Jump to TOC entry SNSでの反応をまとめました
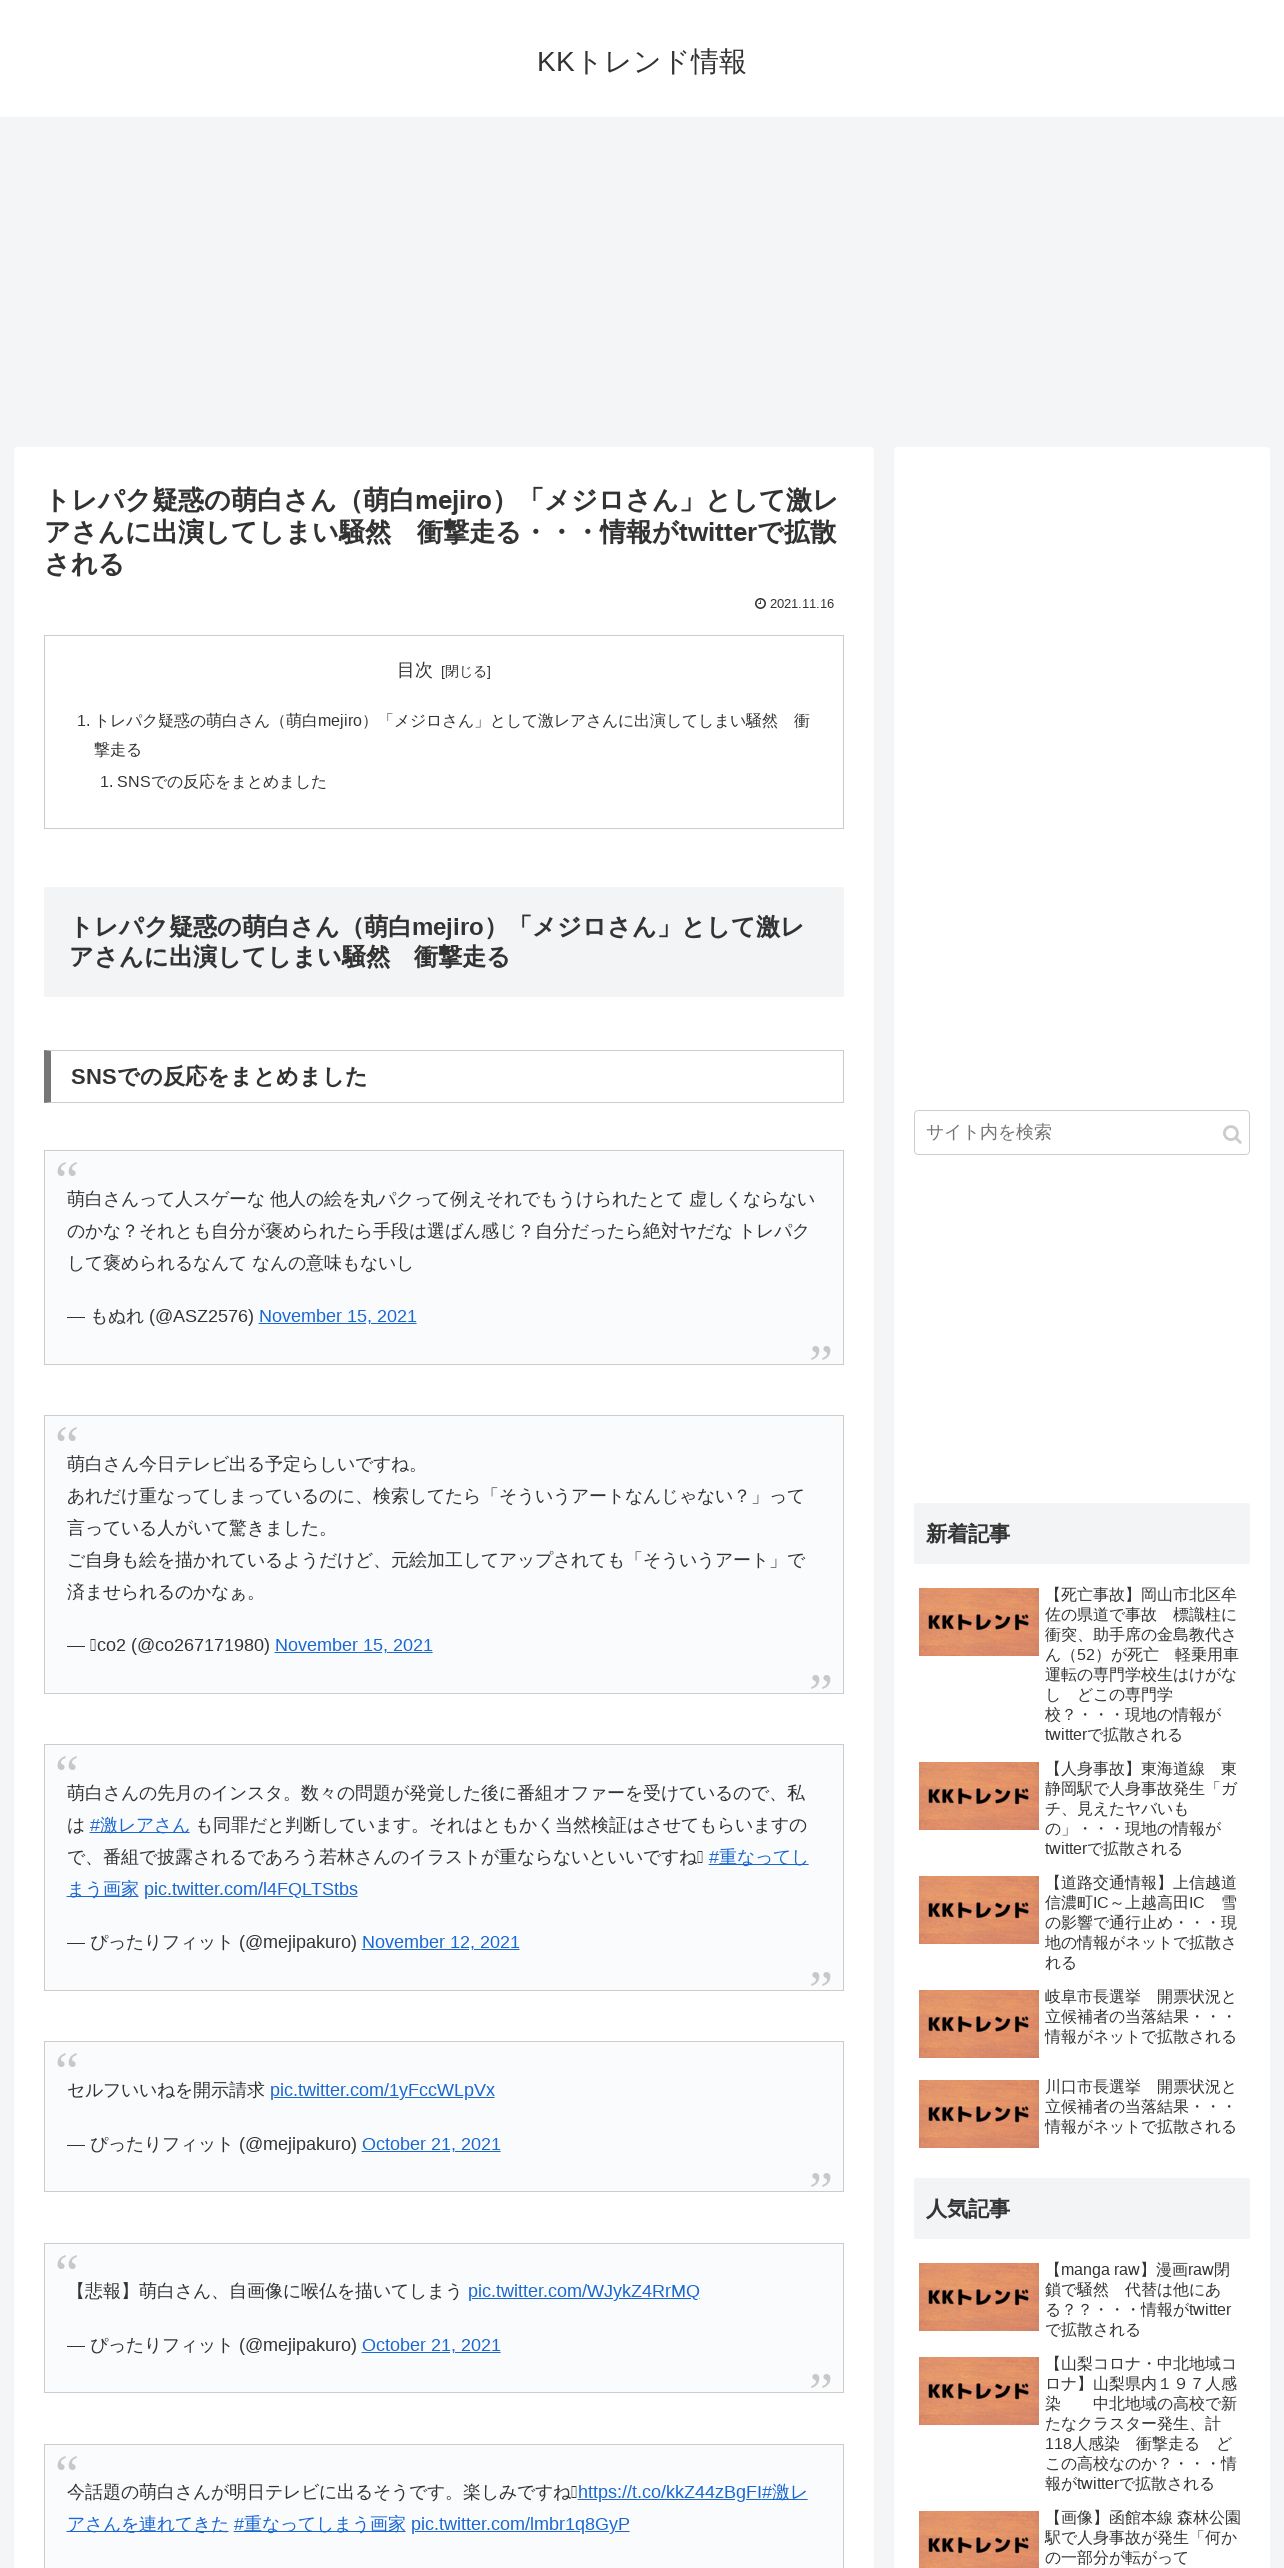The width and height of the screenshot is (1284, 2568). point(222,782)
